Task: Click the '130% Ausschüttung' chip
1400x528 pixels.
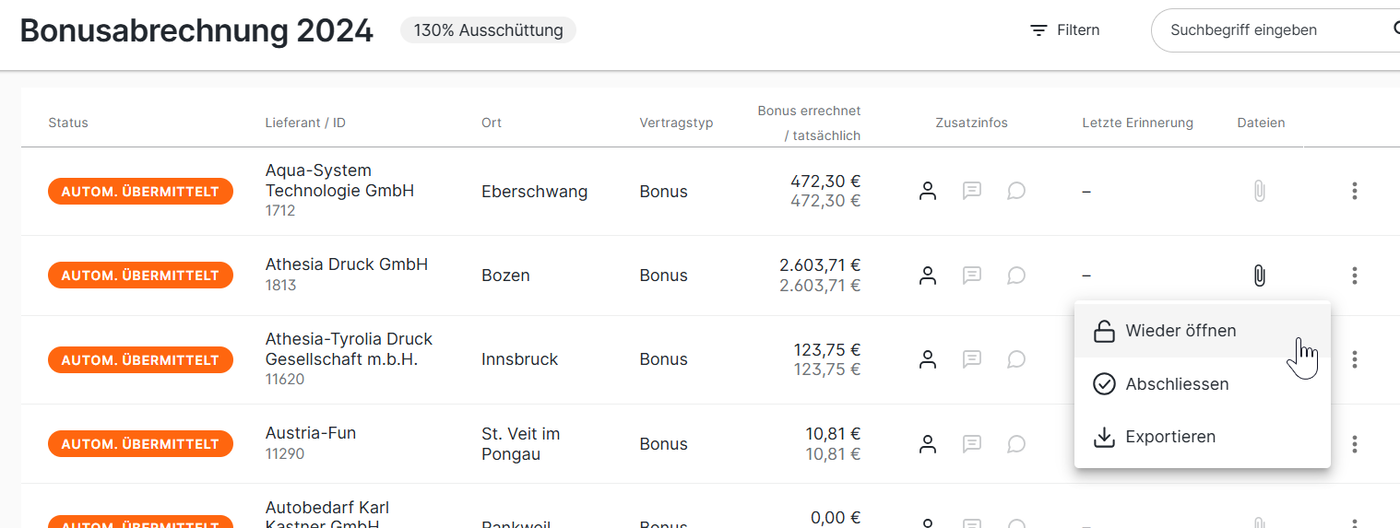Action: [x=488, y=31]
